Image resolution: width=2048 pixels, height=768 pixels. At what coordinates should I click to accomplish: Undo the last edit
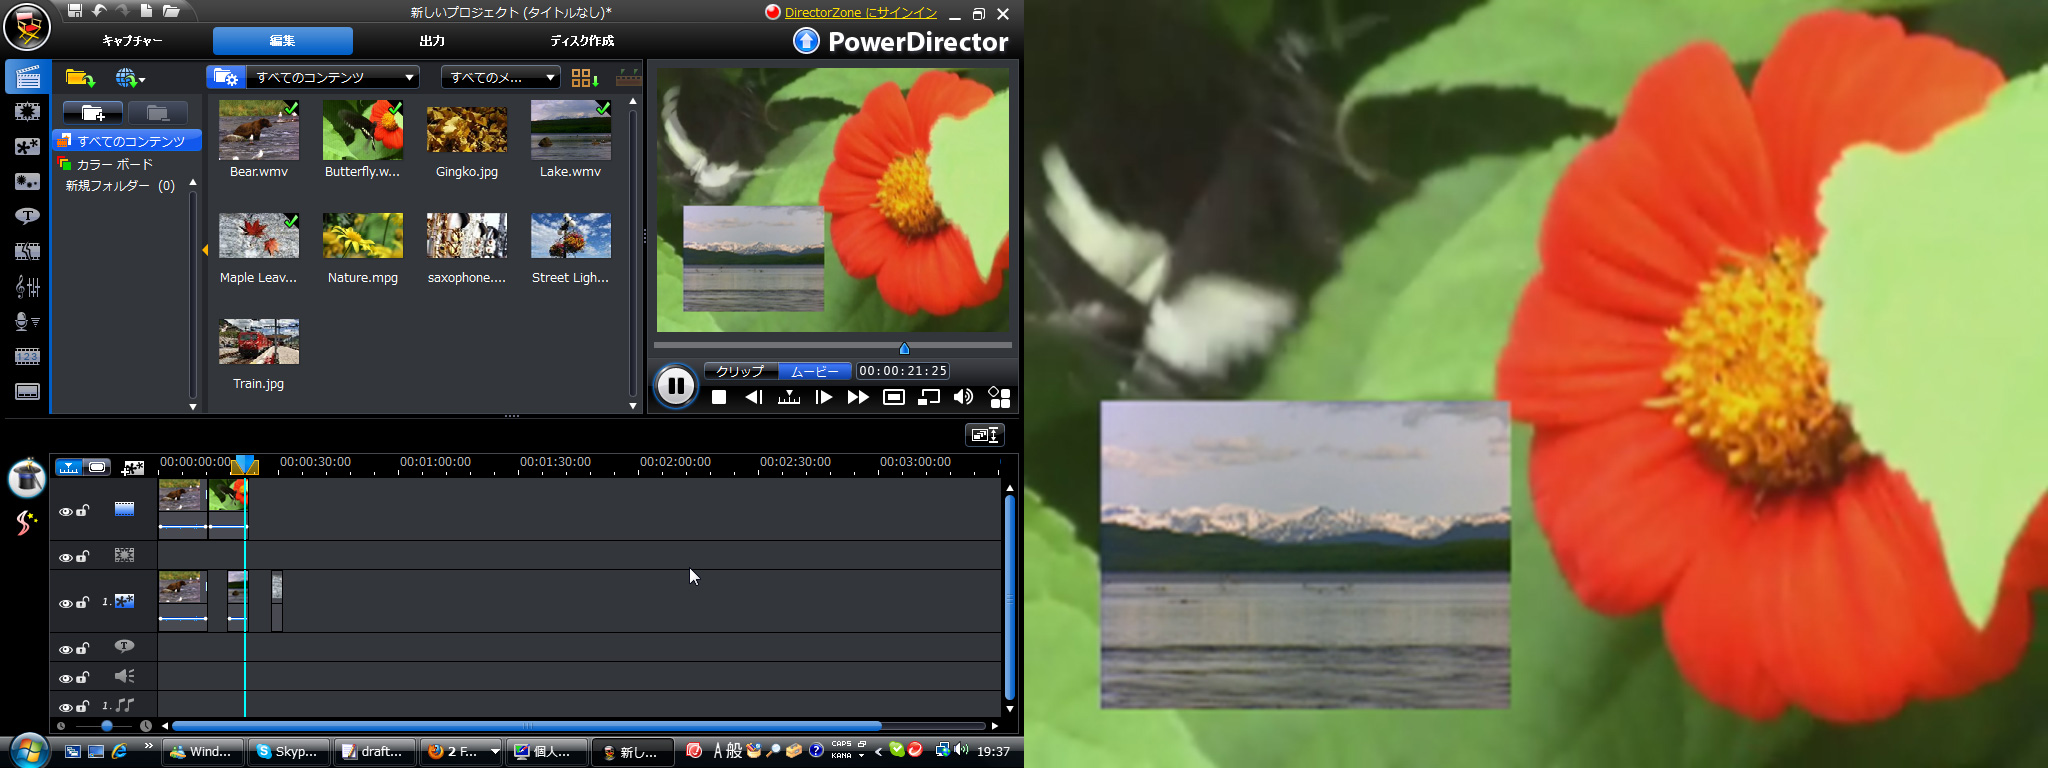click(x=99, y=11)
